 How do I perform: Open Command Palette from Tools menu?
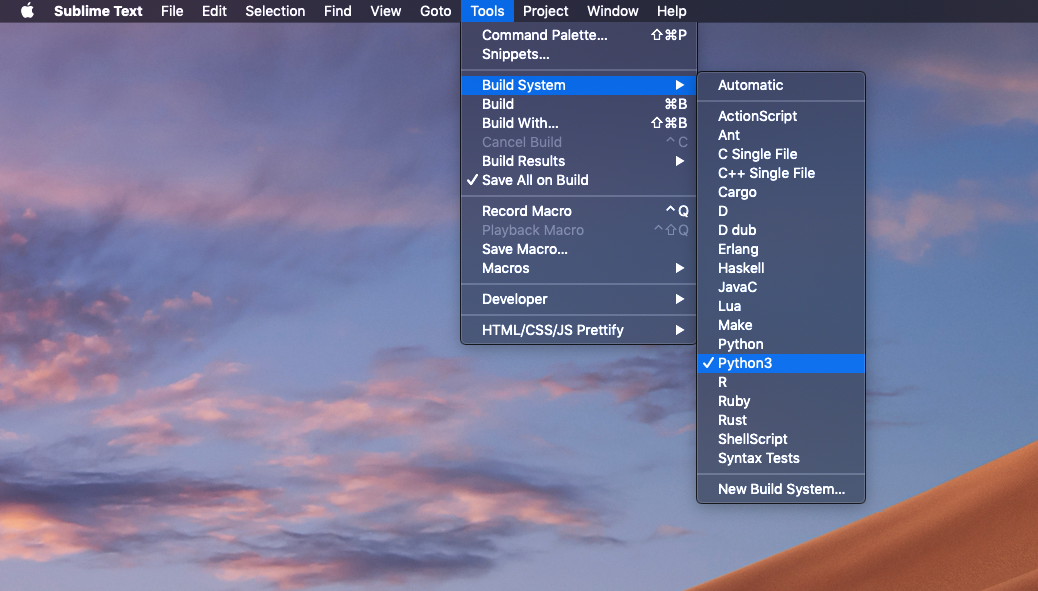pos(544,35)
